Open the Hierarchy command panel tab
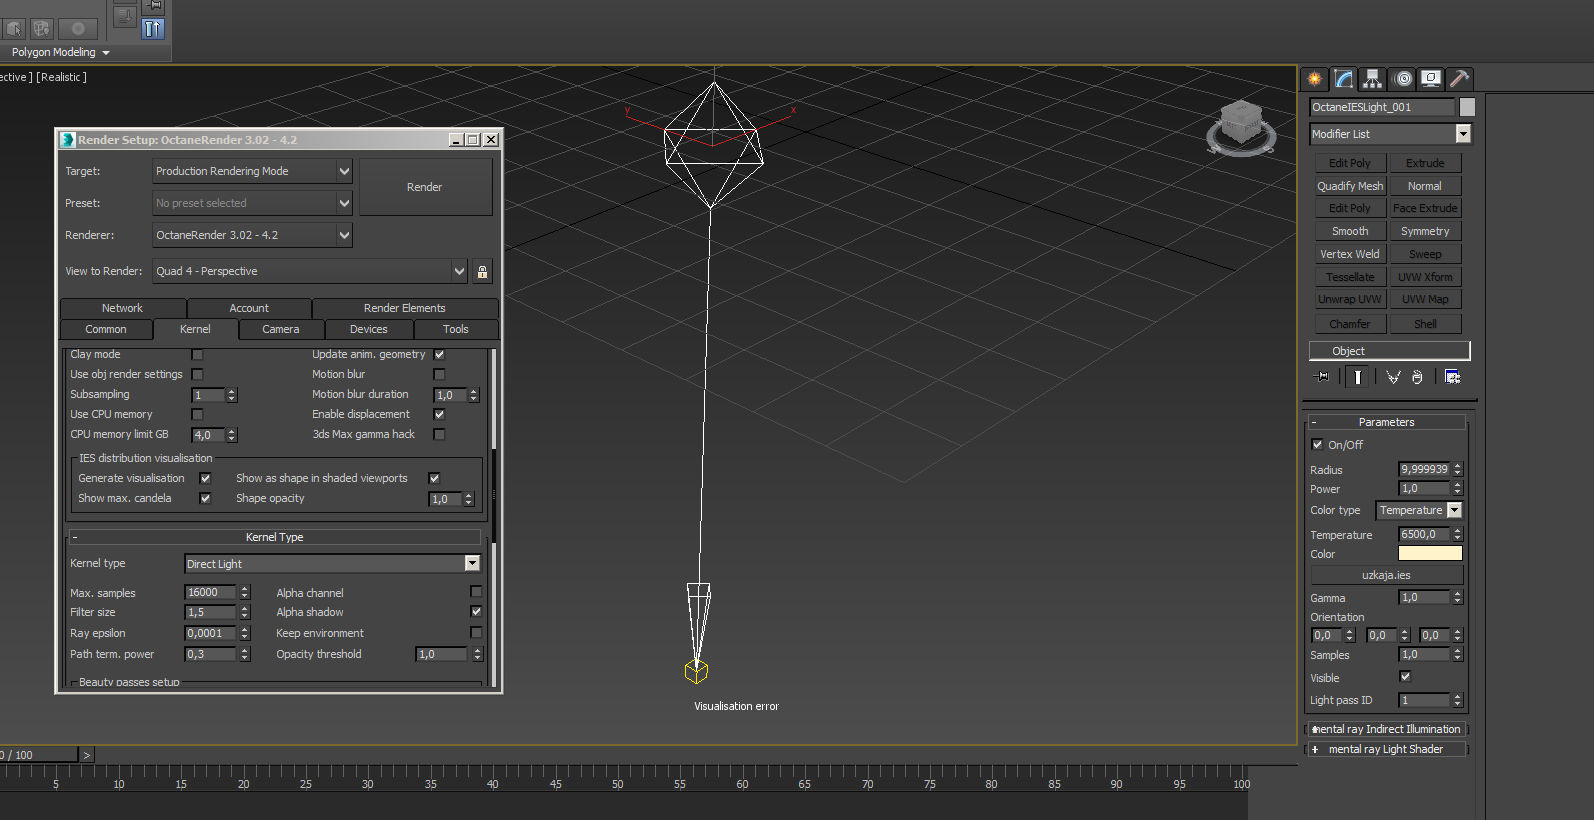The height and width of the screenshot is (820, 1594). coord(1373,79)
